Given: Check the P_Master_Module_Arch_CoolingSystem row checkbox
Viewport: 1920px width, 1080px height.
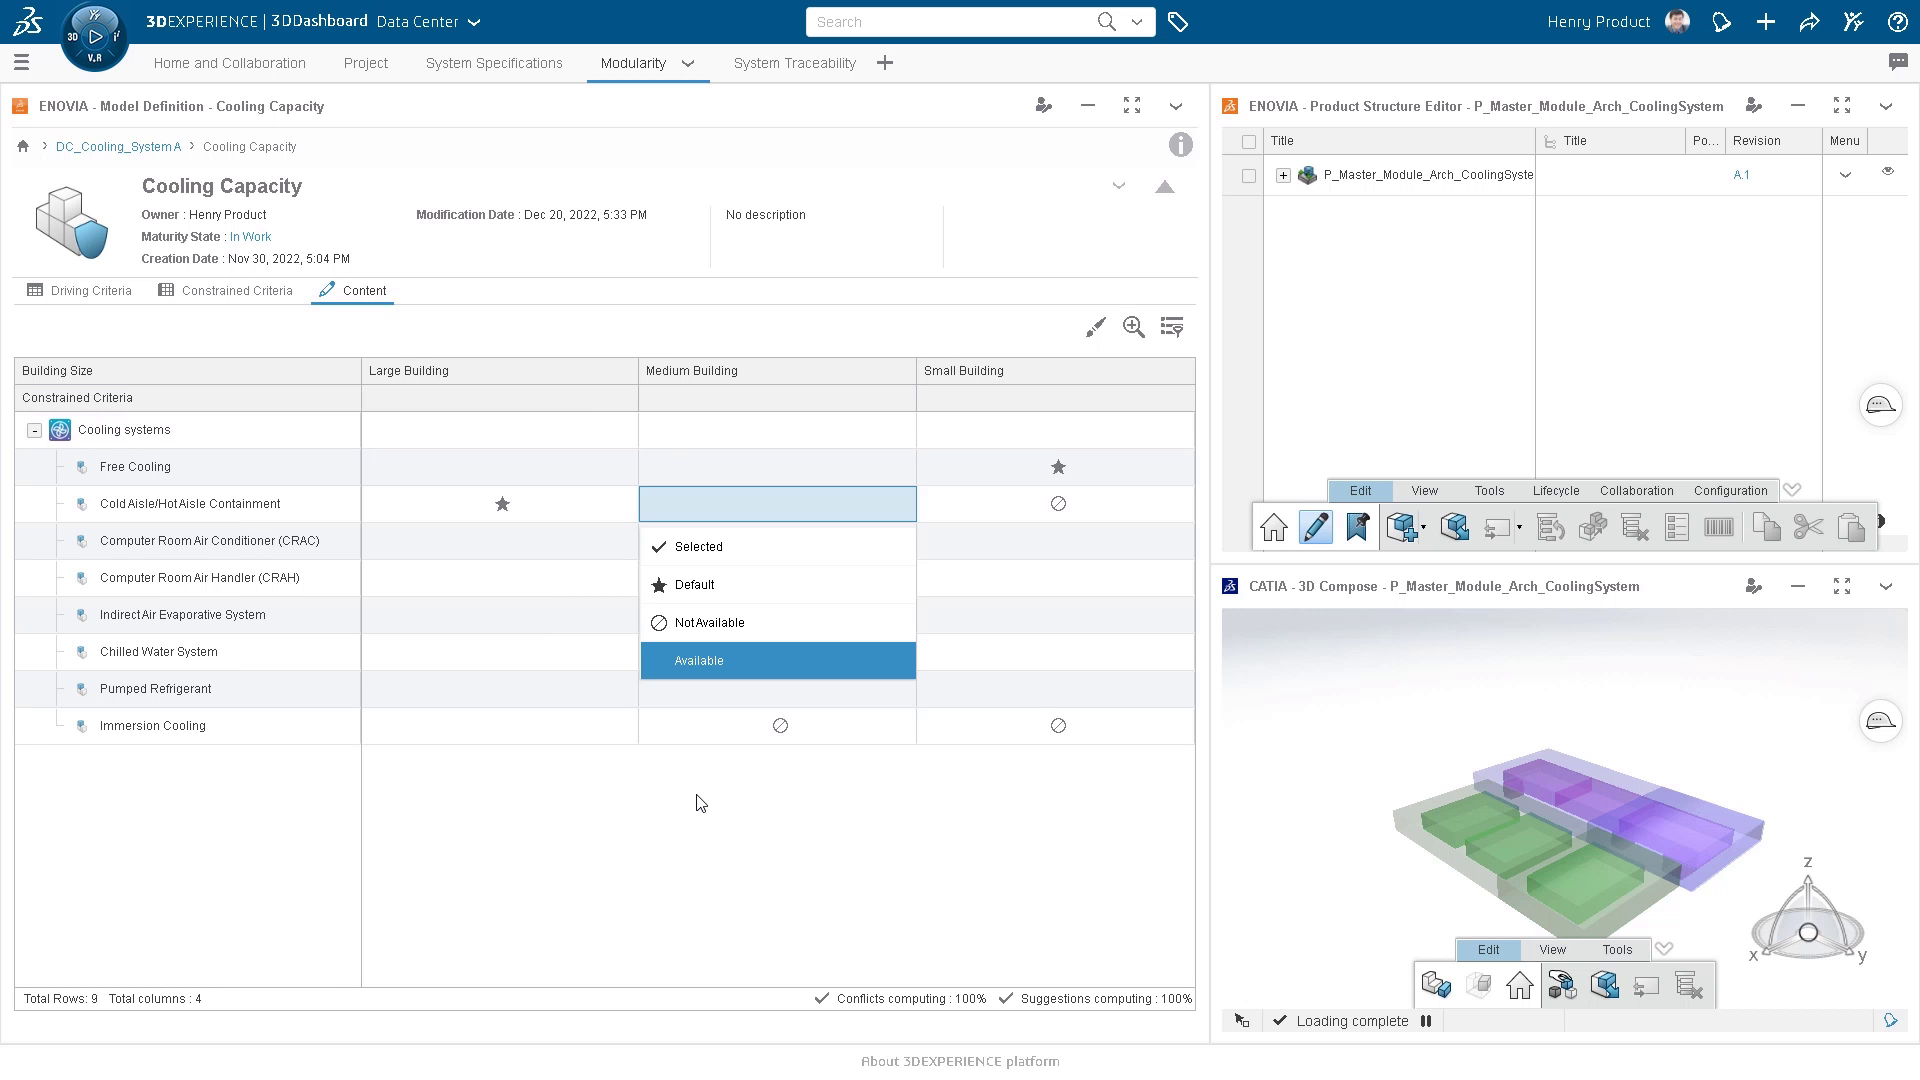Looking at the screenshot, I should [1249, 176].
